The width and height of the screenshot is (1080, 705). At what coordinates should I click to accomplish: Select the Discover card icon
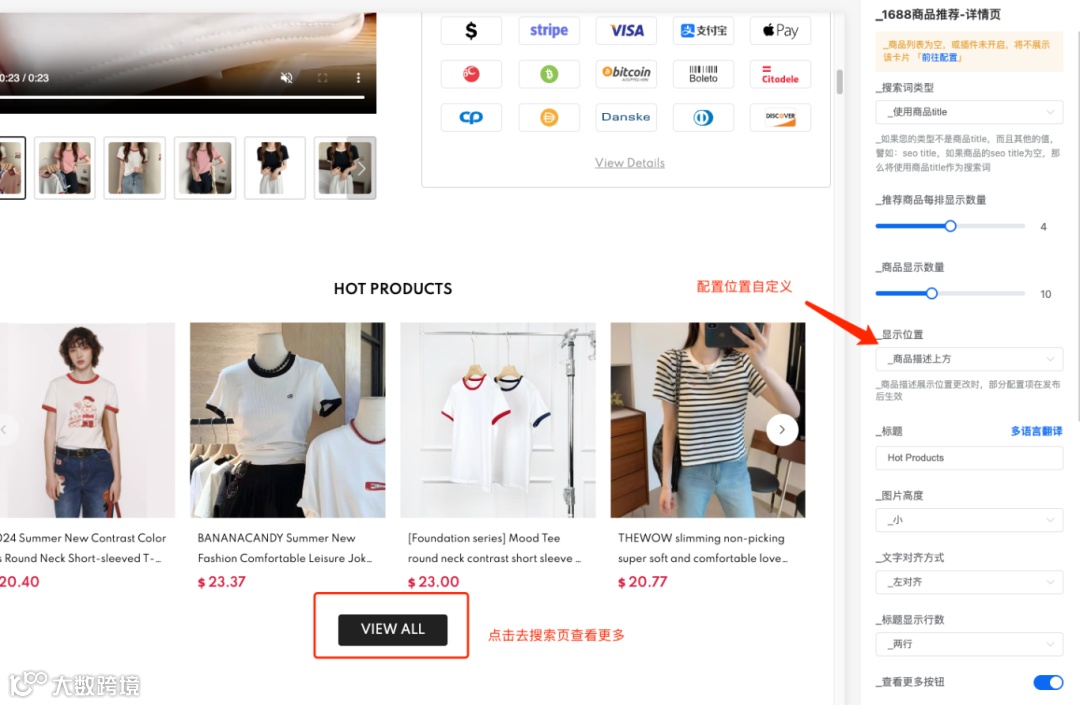[780, 117]
